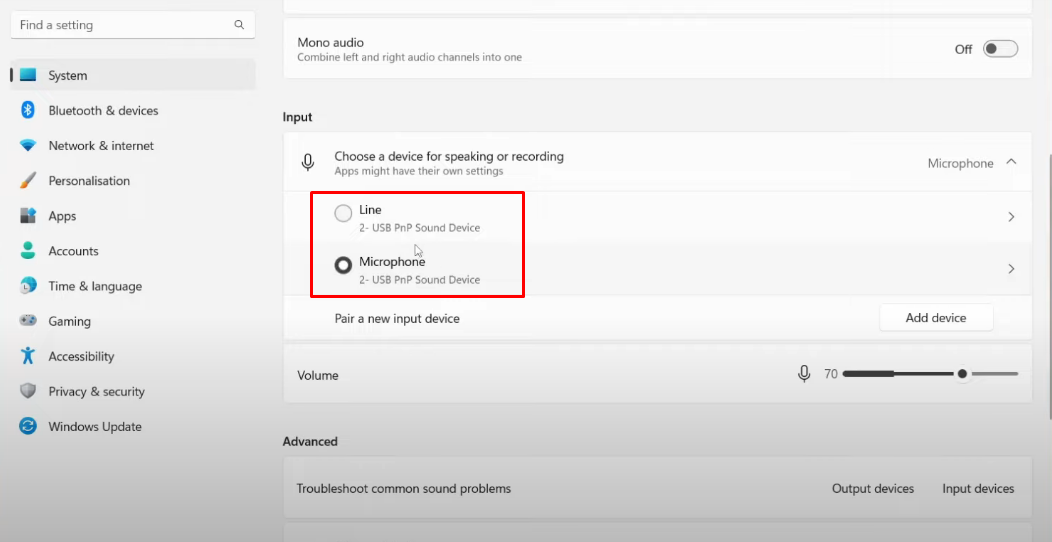Open the Network & internet Wi-Fi icon
This screenshot has width=1052, height=542.
(x=28, y=146)
